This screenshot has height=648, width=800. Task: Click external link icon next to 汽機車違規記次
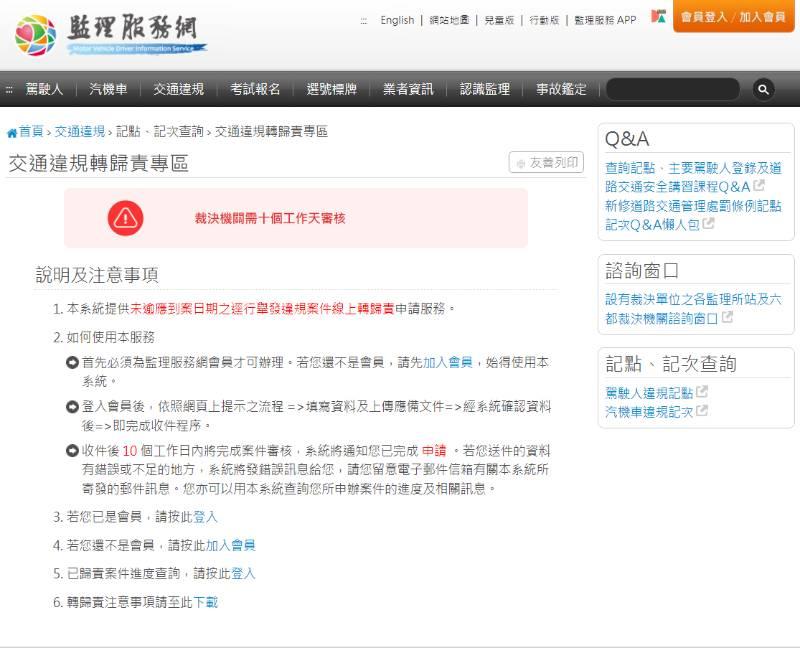pyautogui.click(x=702, y=410)
